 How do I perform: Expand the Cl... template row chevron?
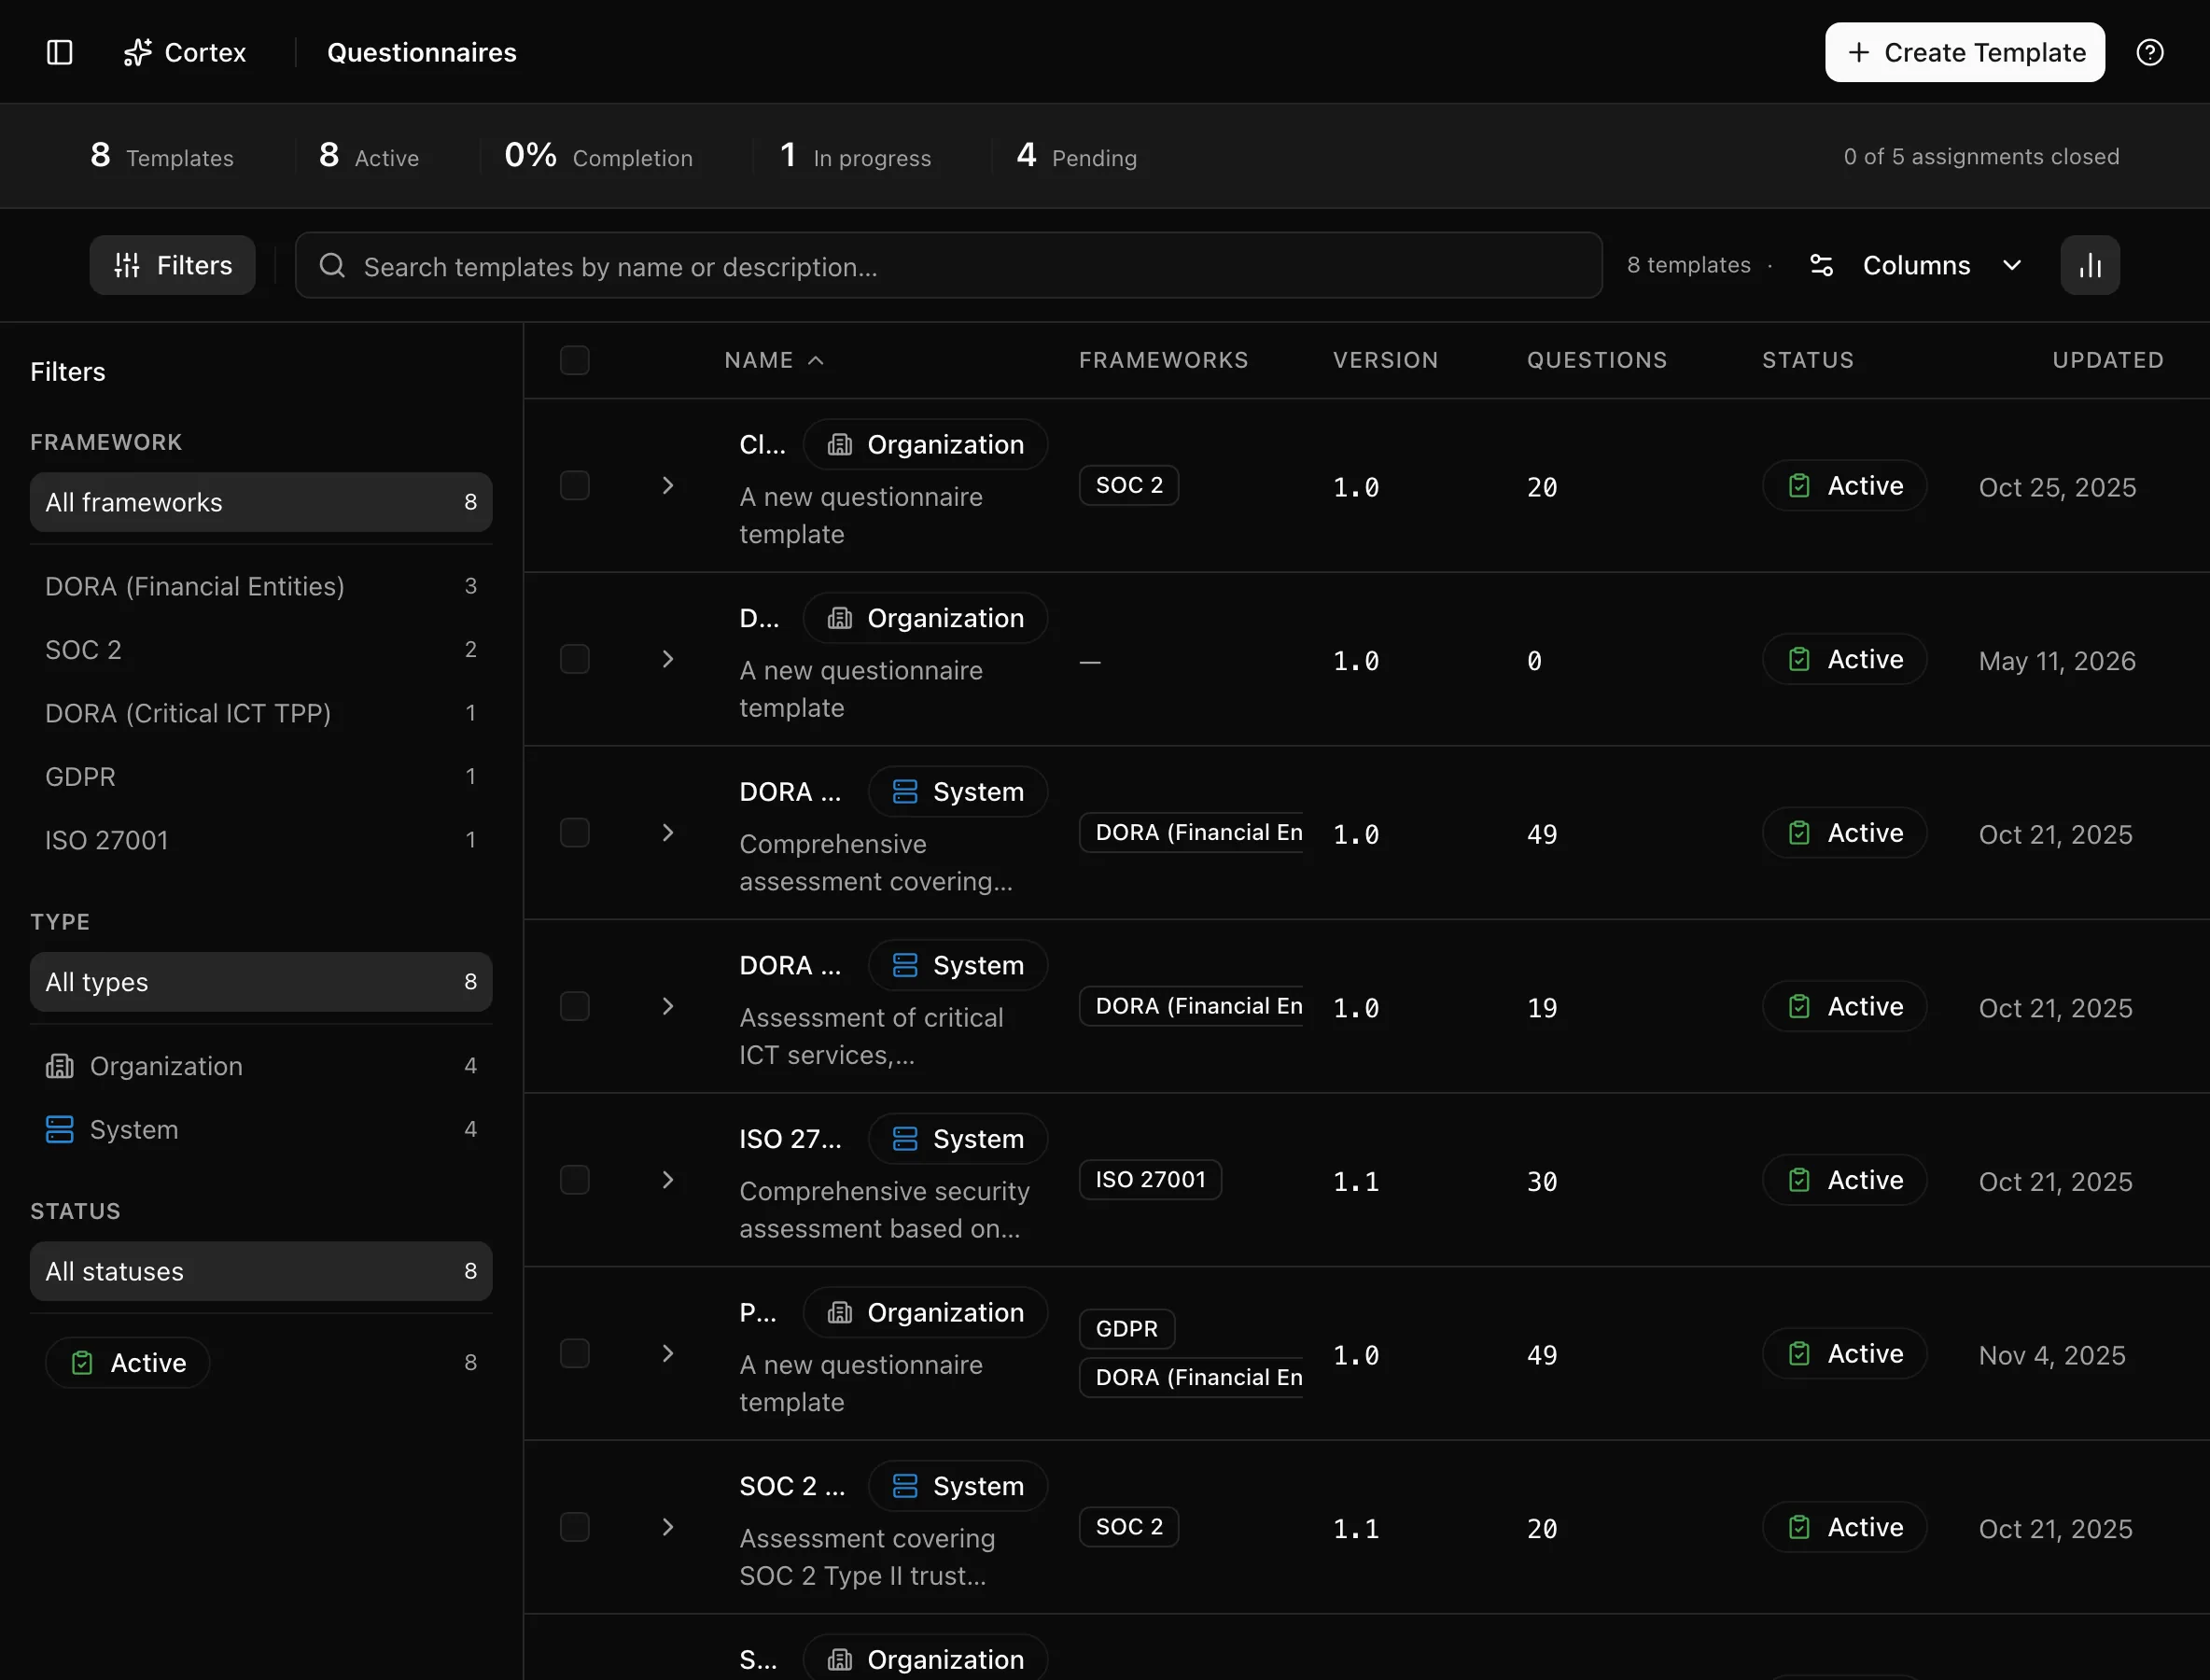668,486
